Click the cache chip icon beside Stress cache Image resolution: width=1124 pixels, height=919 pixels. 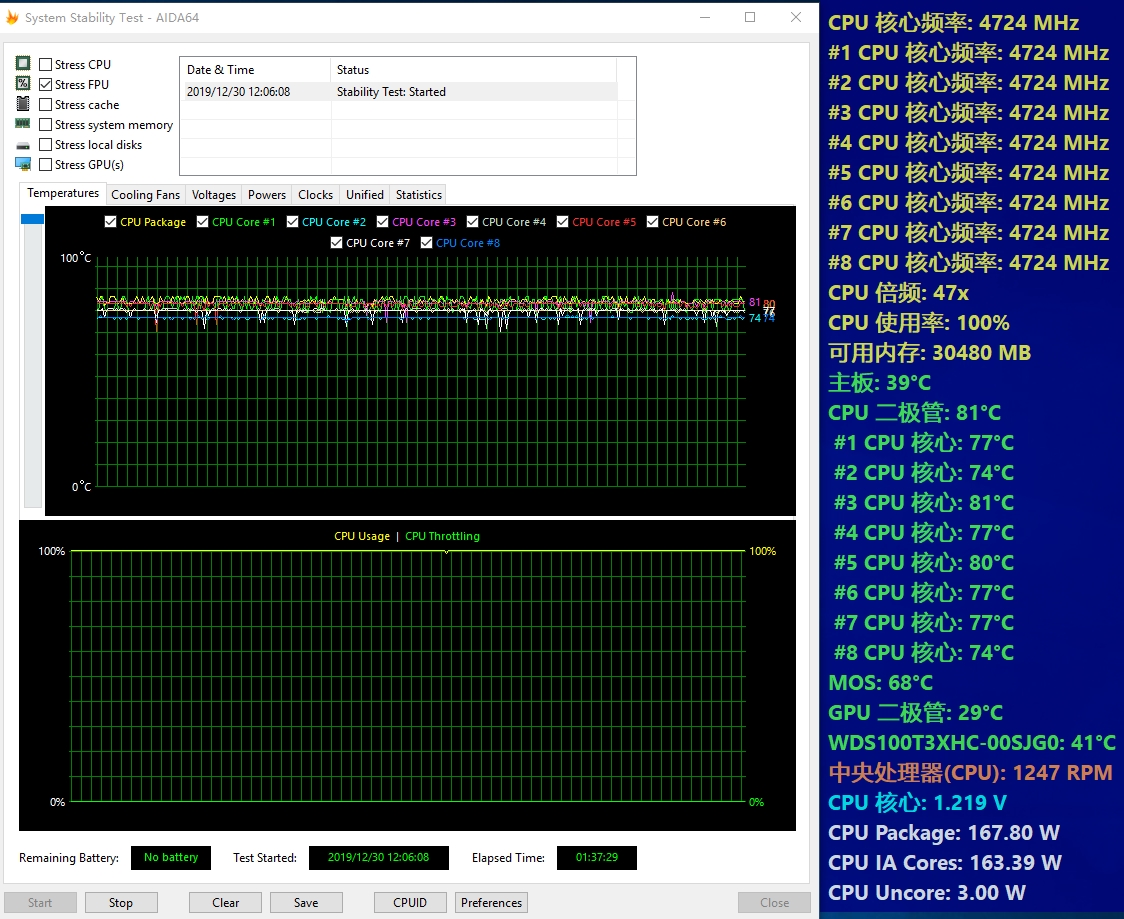[x=22, y=104]
